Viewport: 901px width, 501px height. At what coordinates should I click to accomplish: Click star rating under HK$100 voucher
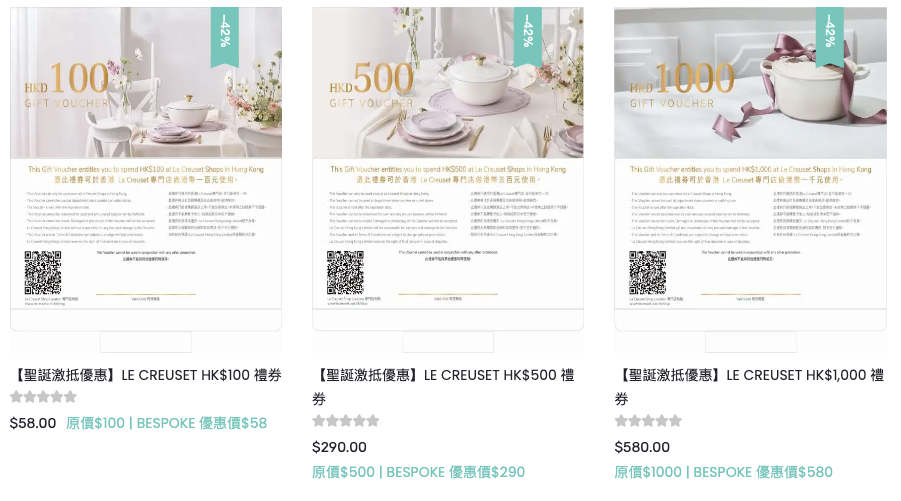point(43,397)
